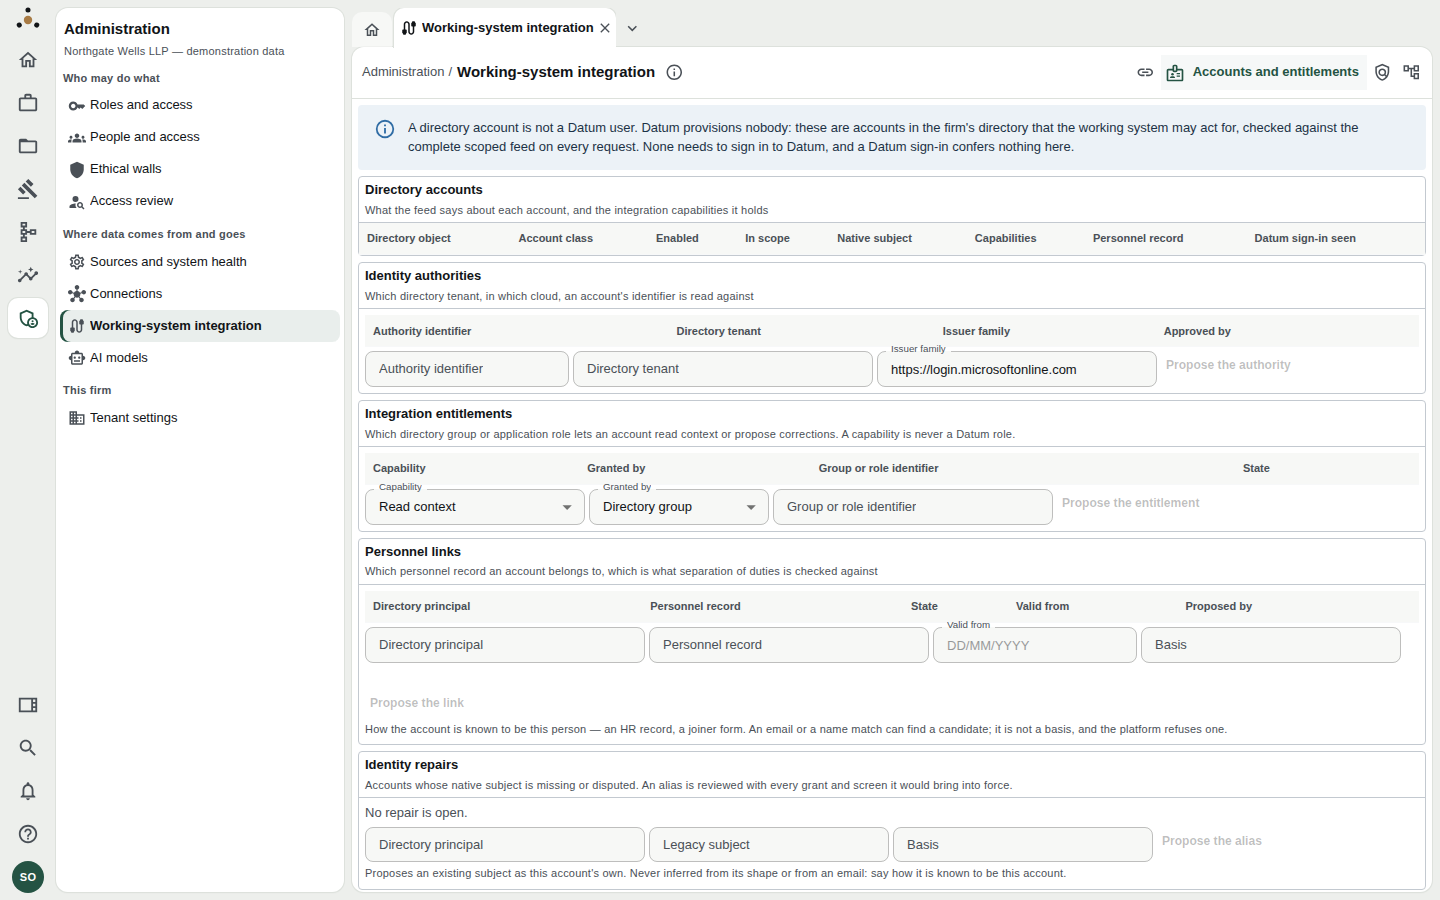Focus the Issuer family field
Viewport: 1440px width, 900px height.
1017,369
